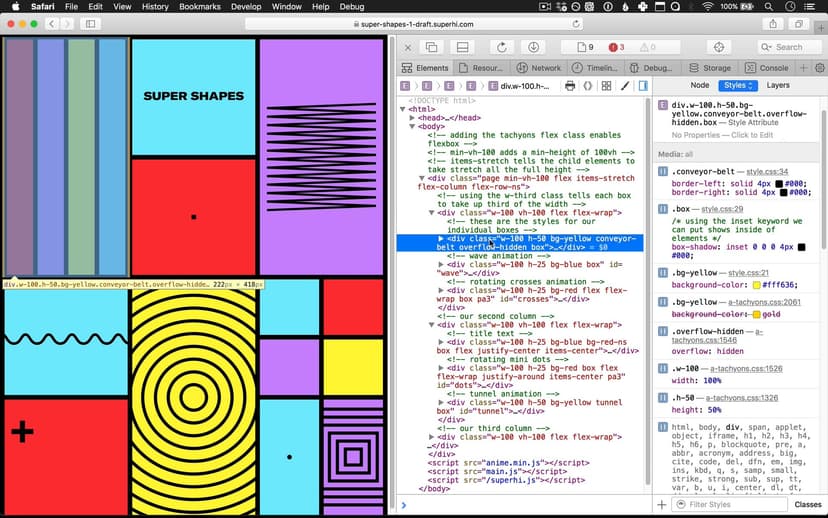Click the Classes button
Screen dimensions: 828x518
[x=808, y=505]
